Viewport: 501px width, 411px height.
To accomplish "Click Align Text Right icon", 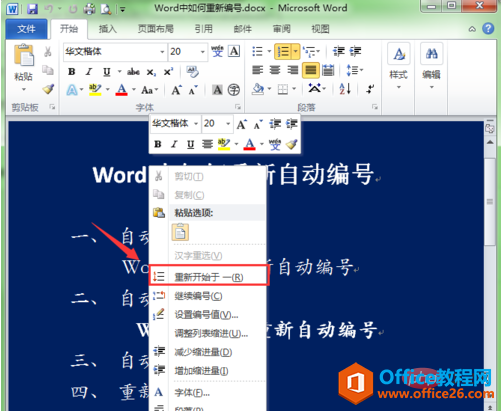I will (293, 70).
